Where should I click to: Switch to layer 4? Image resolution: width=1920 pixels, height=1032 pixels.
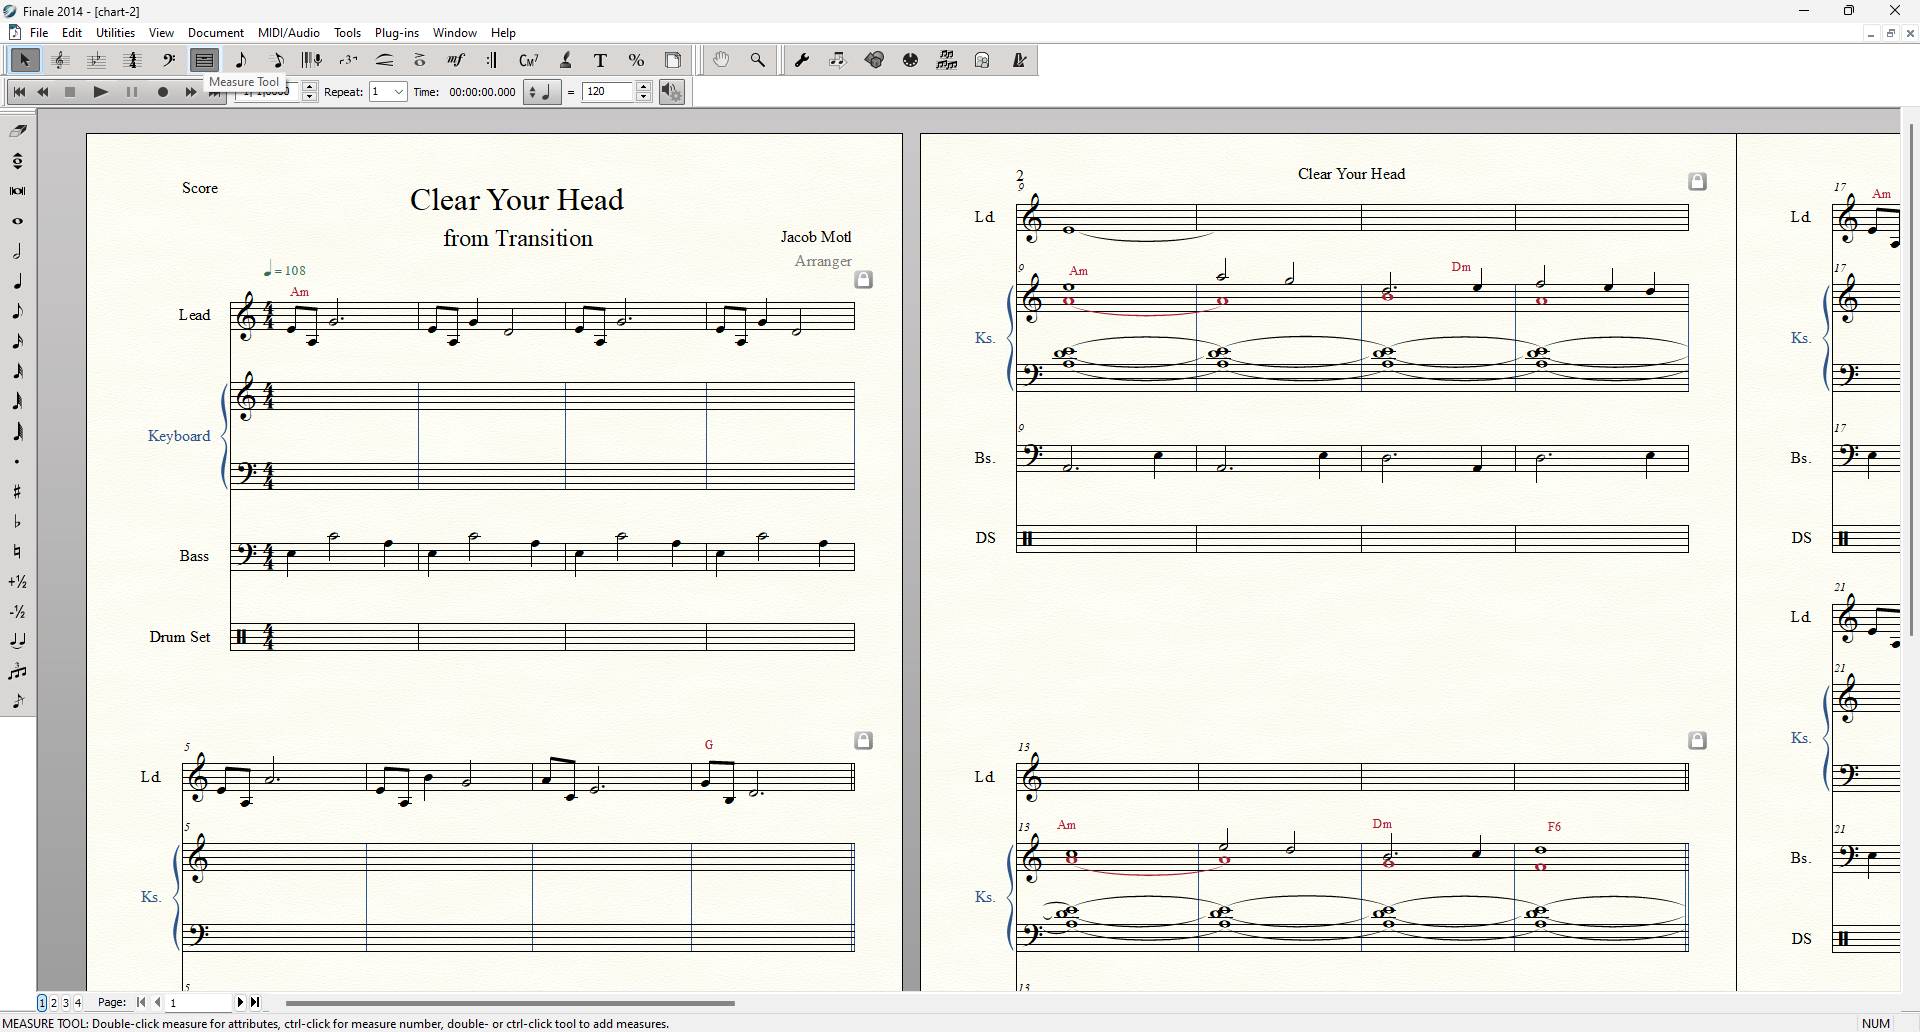(x=78, y=1003)
